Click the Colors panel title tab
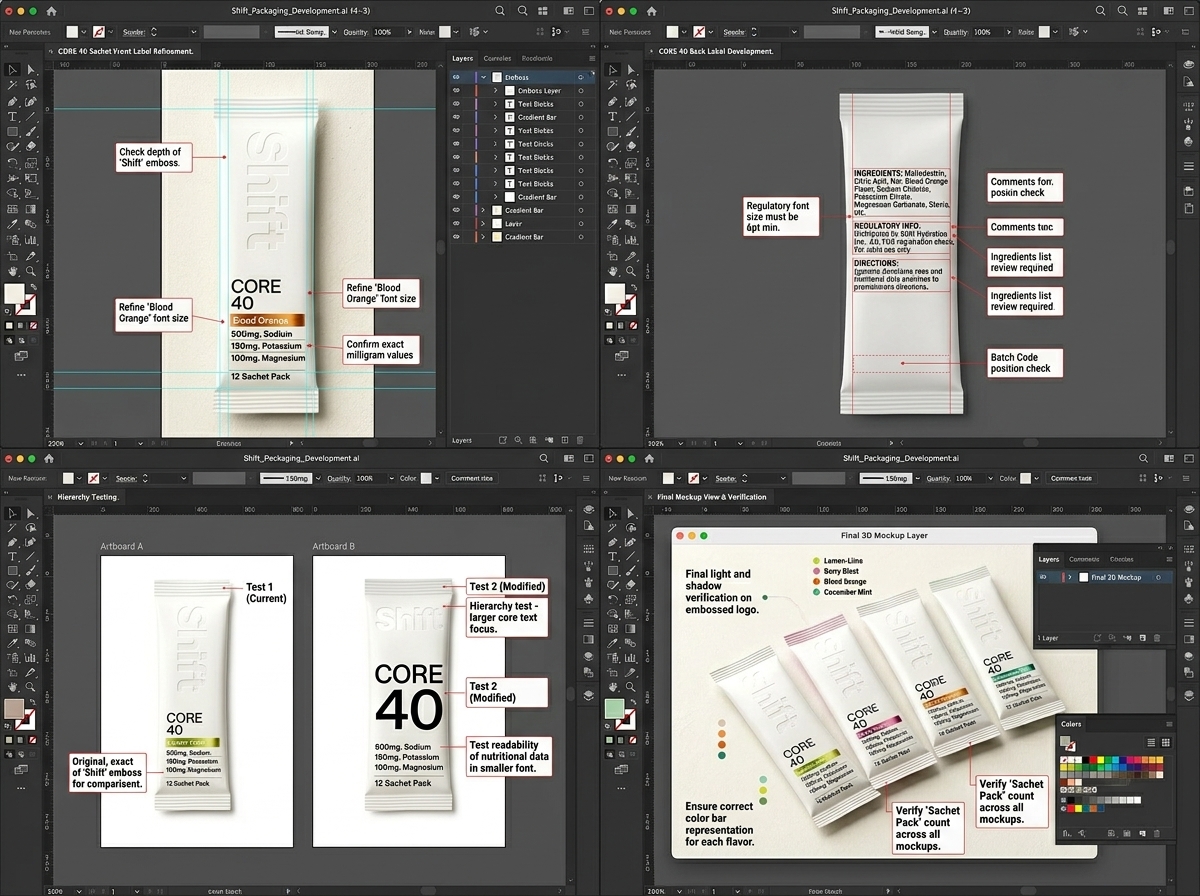Screen dimensions: 1200x896 [x=1072, y=724]
